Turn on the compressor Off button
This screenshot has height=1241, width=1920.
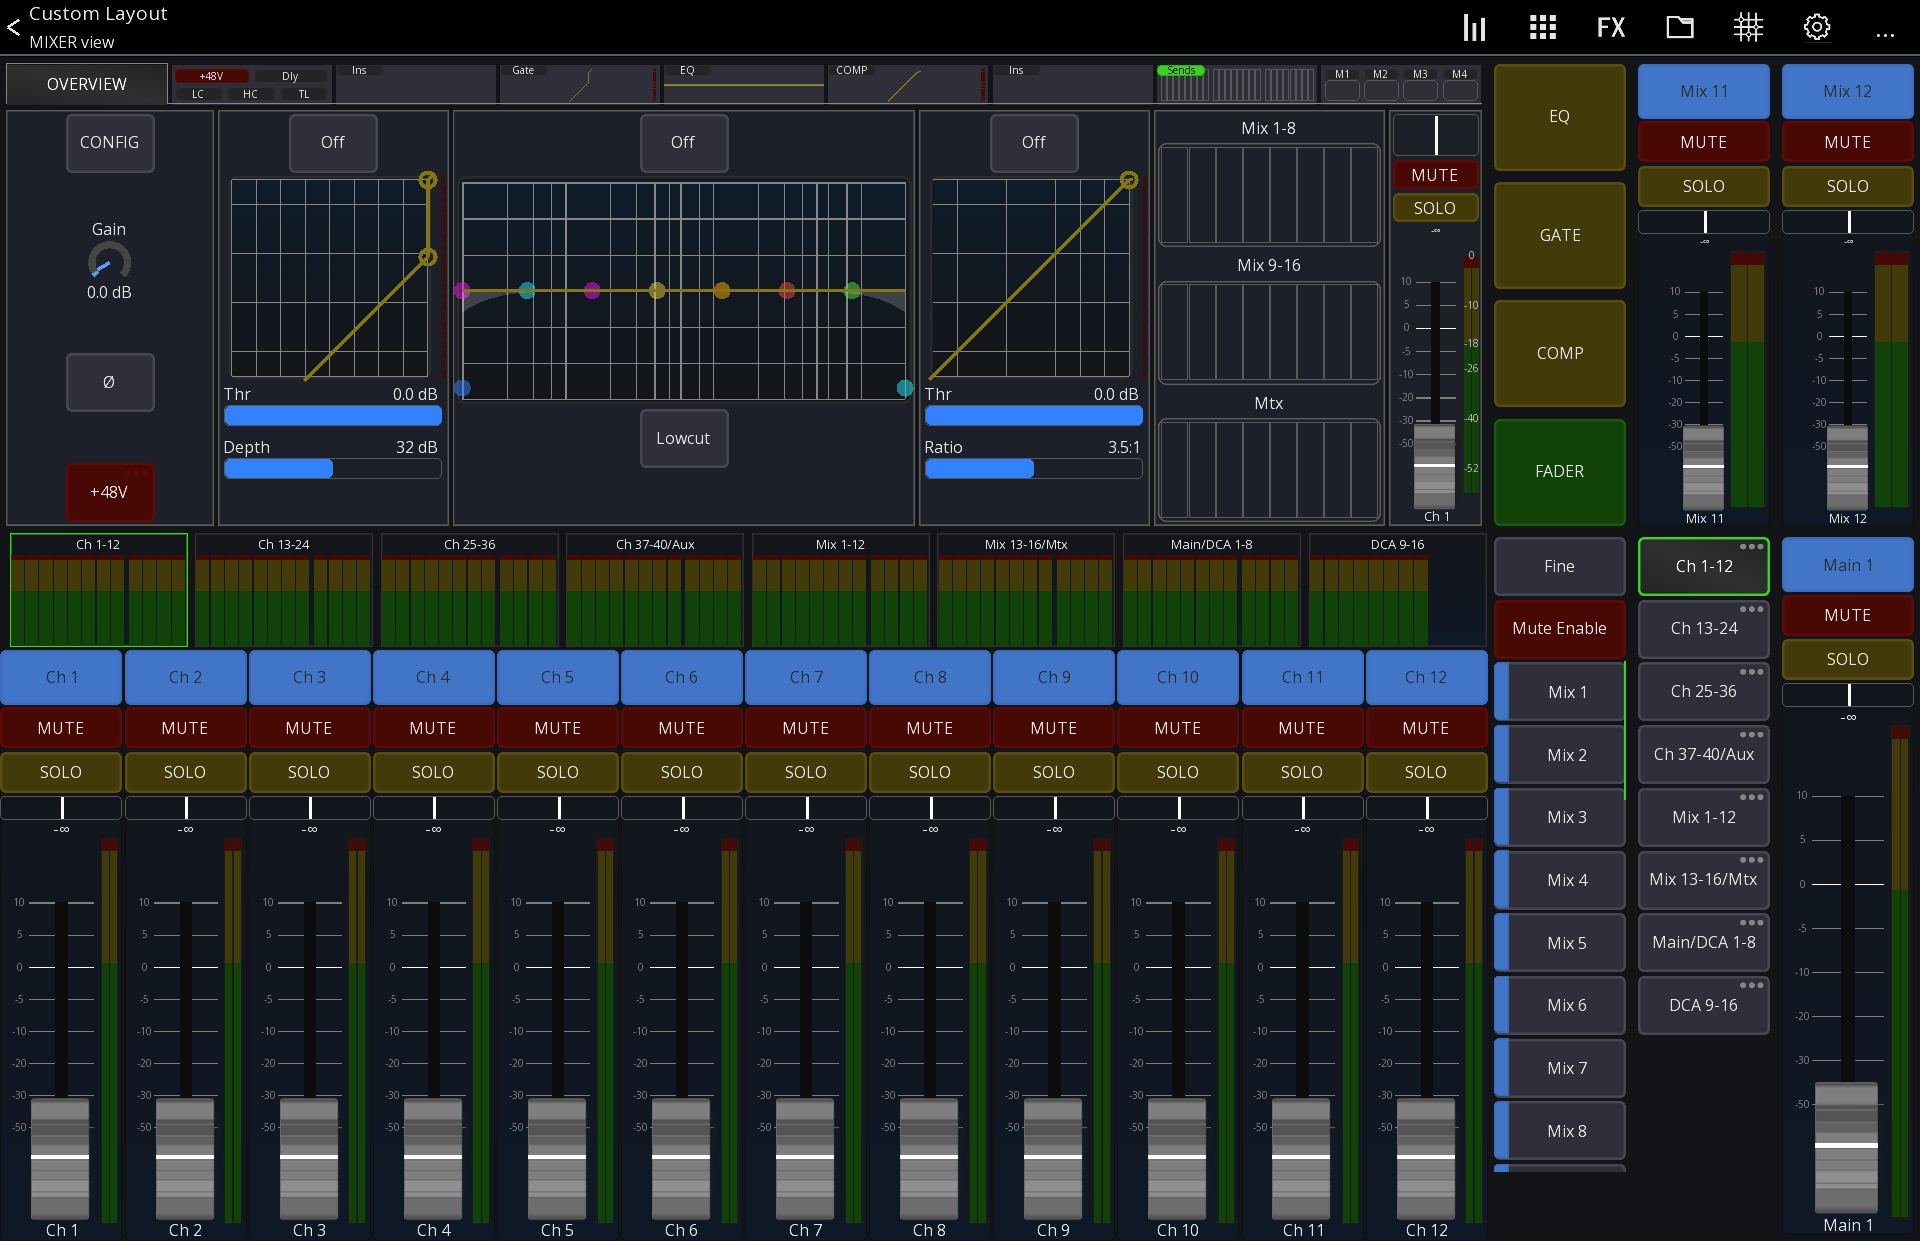(1034, 143)
